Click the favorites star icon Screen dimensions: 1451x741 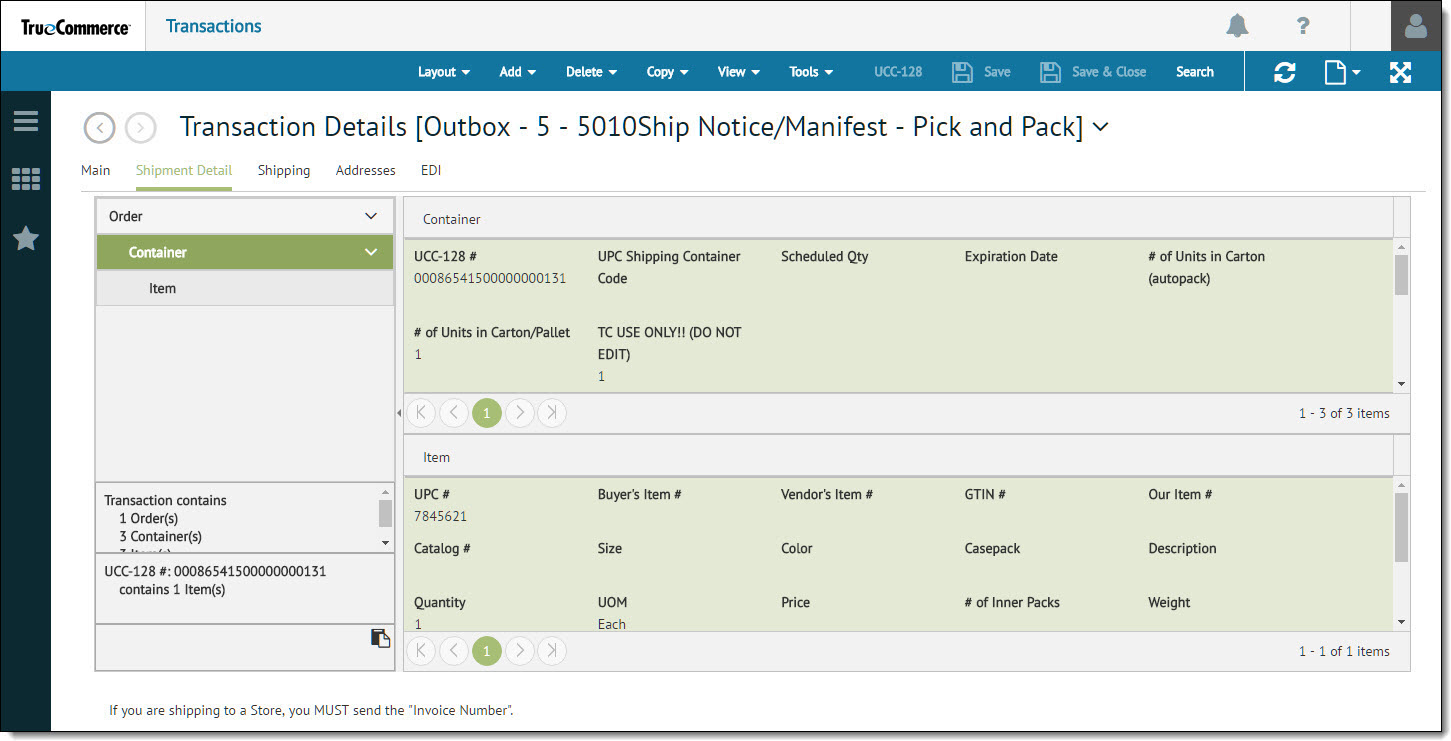tap(26, 238)
